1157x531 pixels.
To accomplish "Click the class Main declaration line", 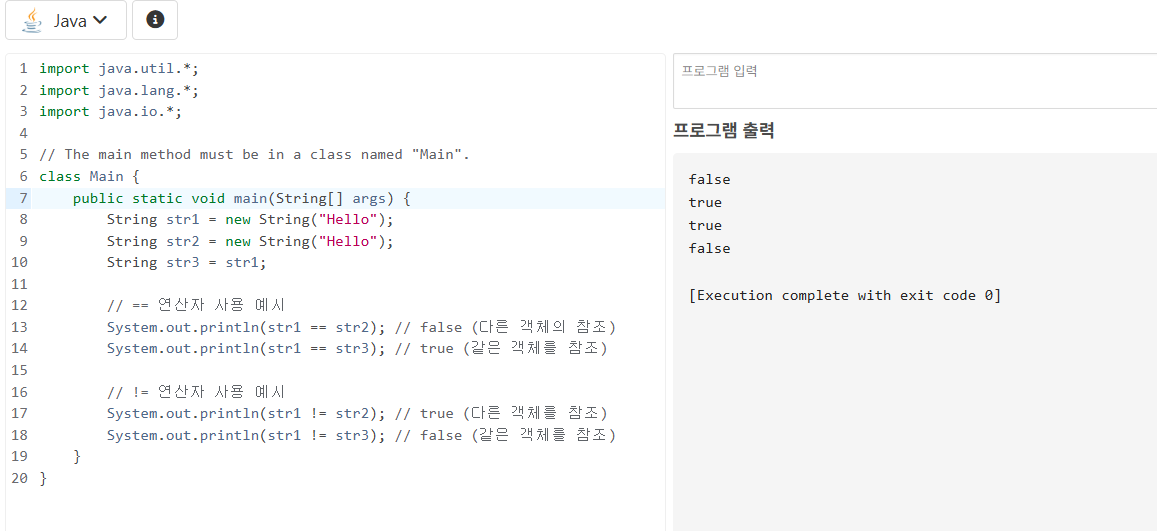I will tap(89, 176).
